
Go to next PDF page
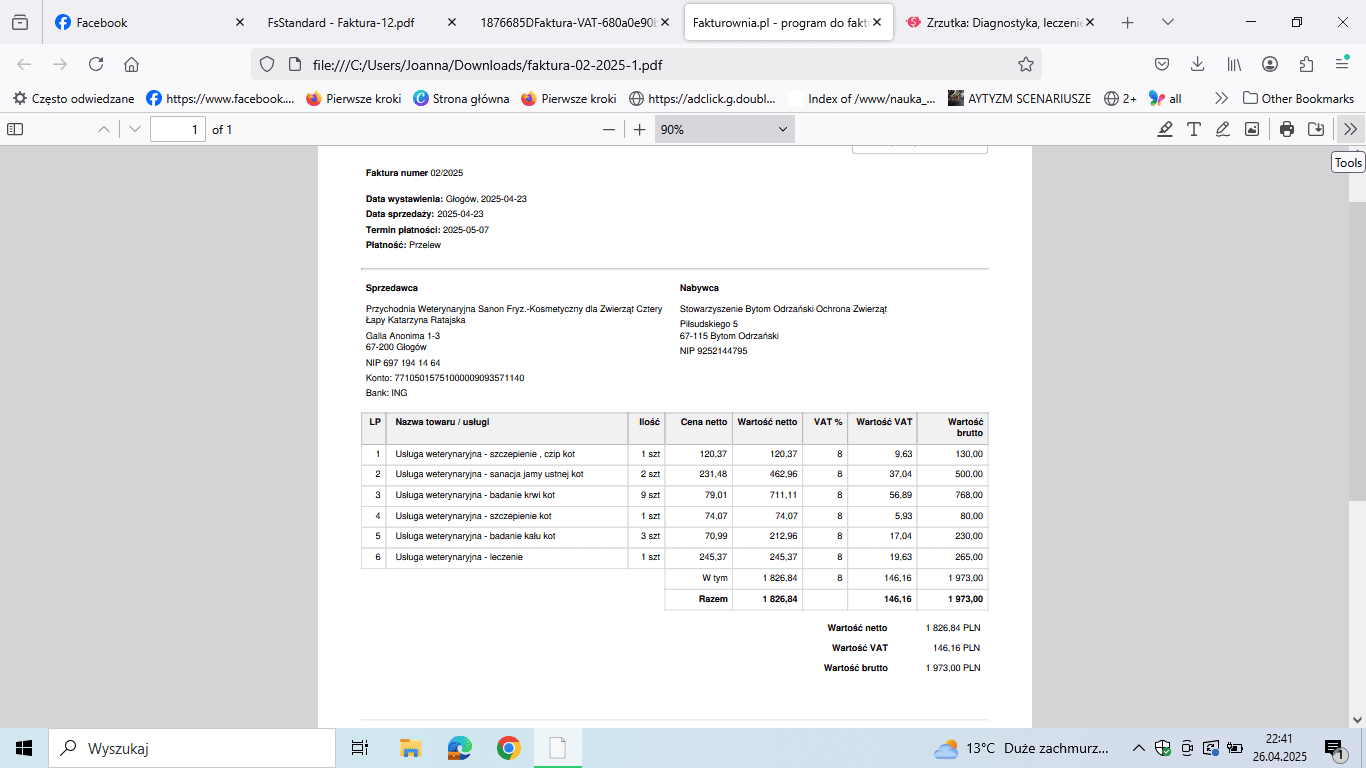(x=135, y=129)
